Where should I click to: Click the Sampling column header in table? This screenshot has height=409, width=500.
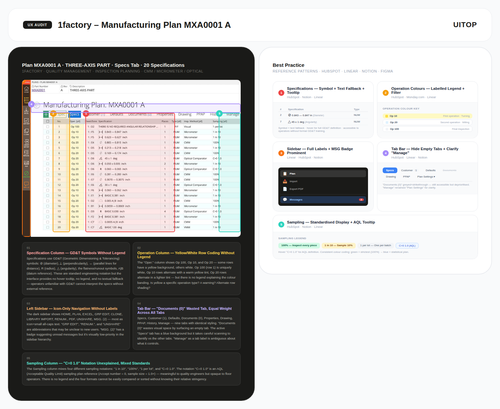coord(220,121)
